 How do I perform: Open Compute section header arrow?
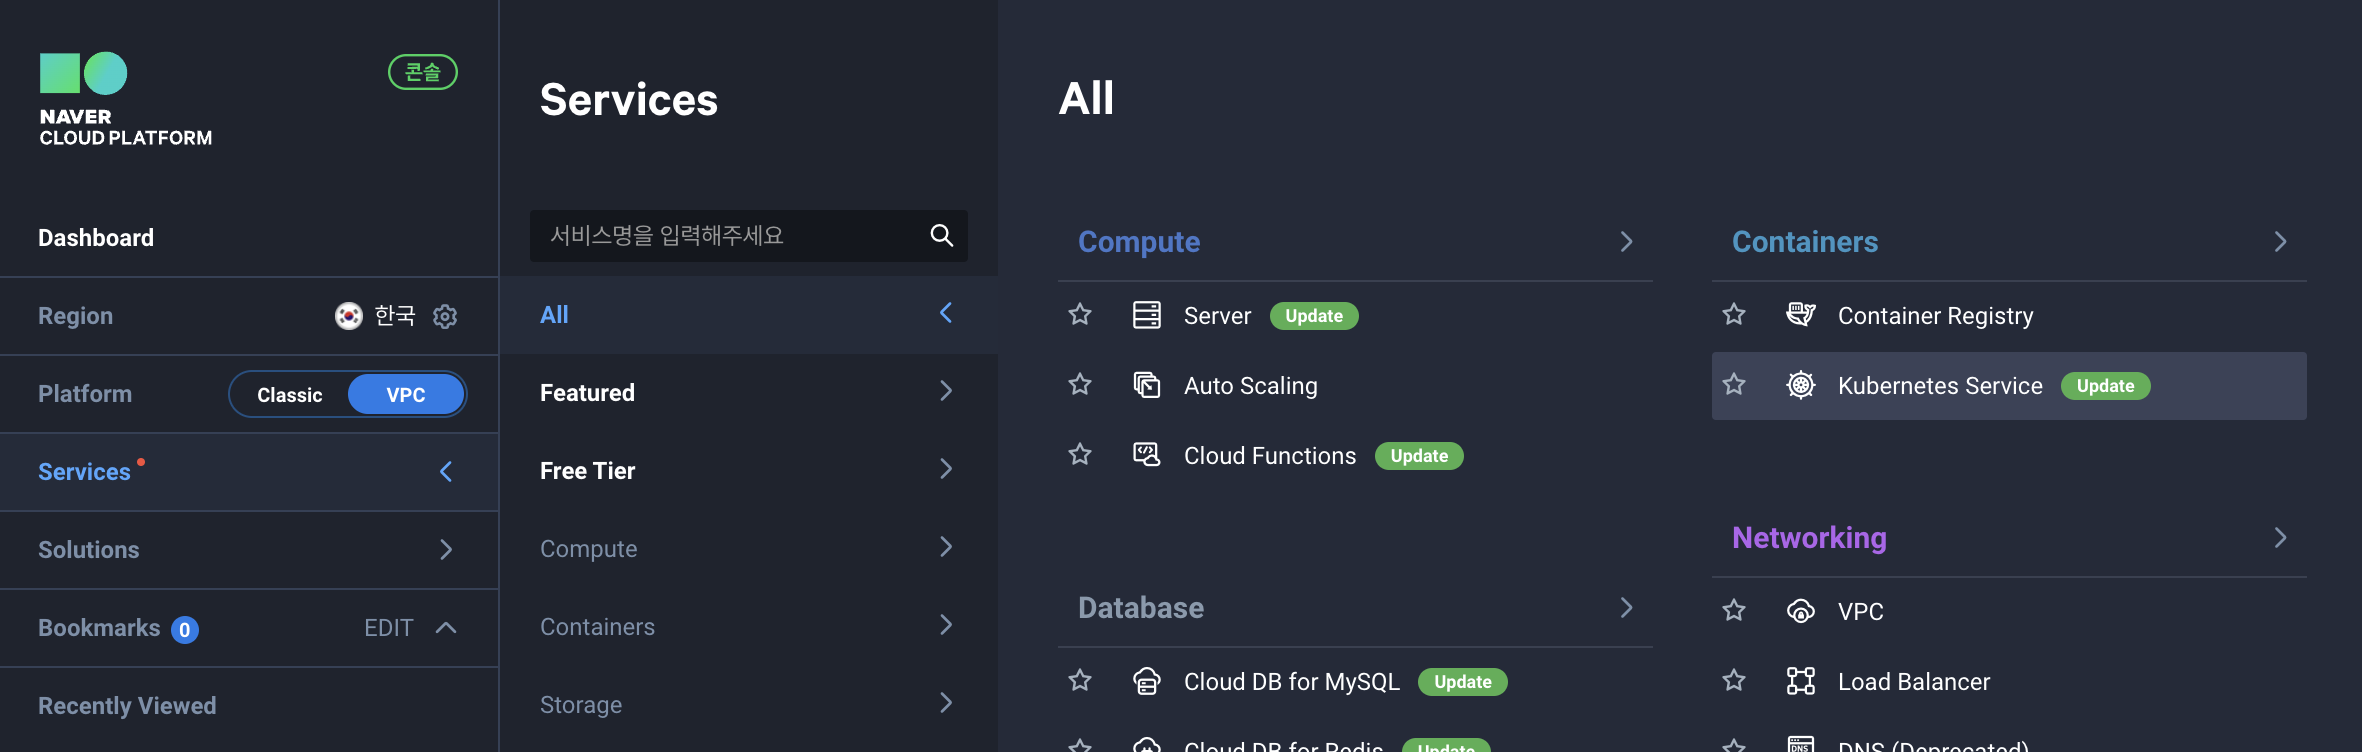click(1626, 242)
